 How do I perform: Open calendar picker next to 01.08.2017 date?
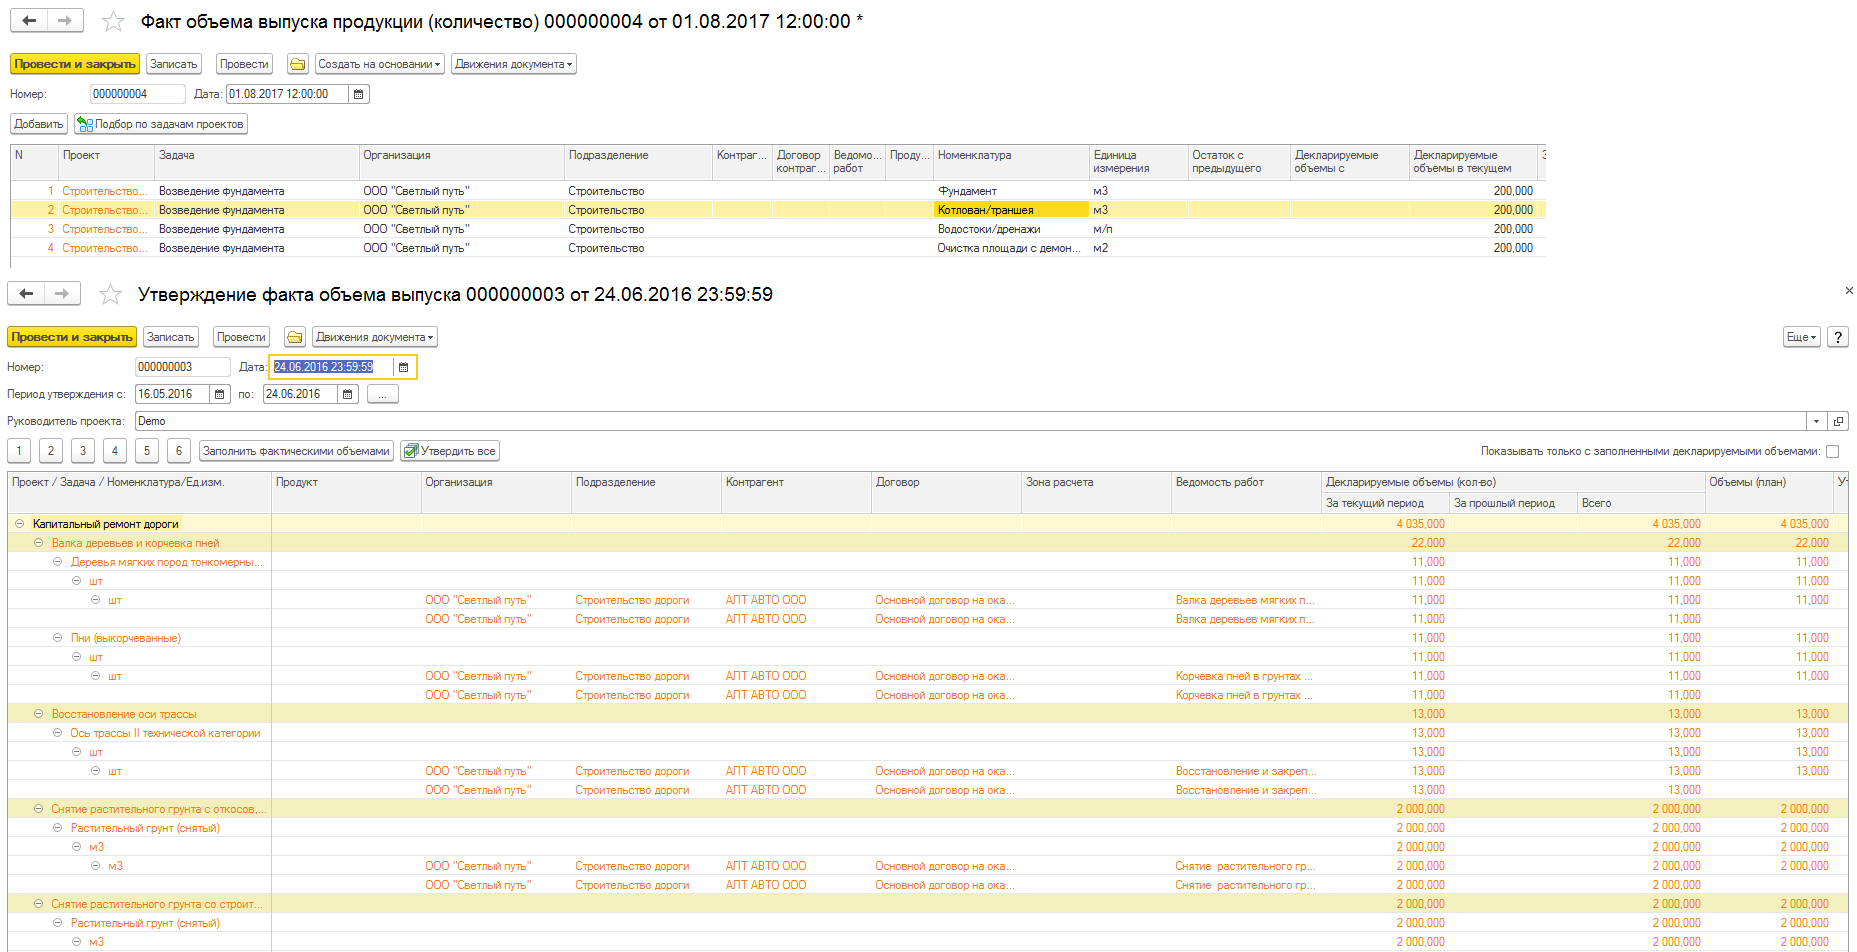point(359,94)
